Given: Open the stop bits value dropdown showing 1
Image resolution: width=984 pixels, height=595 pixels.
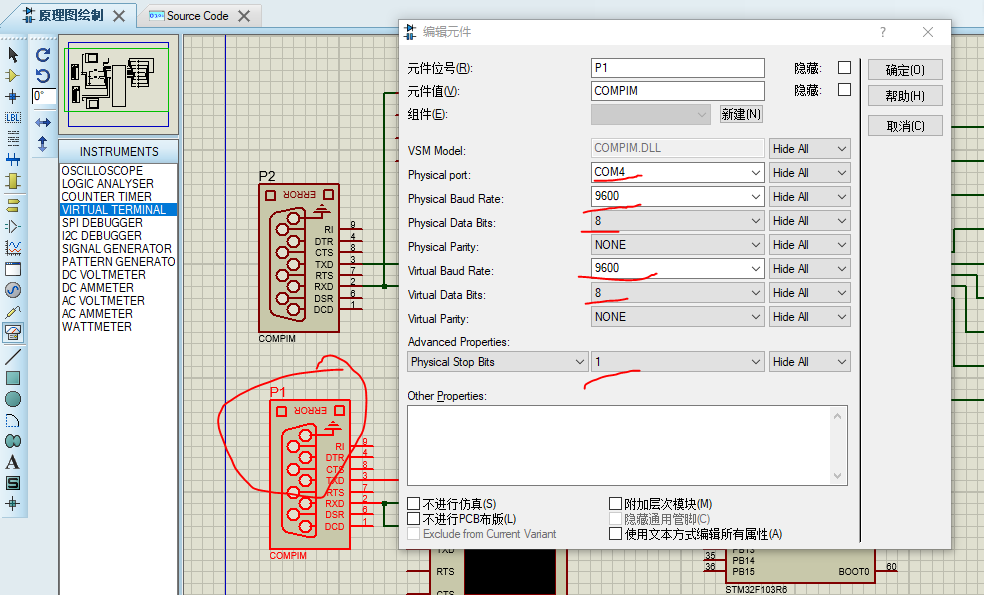Looking at the screenshot, I should point(678,362).
